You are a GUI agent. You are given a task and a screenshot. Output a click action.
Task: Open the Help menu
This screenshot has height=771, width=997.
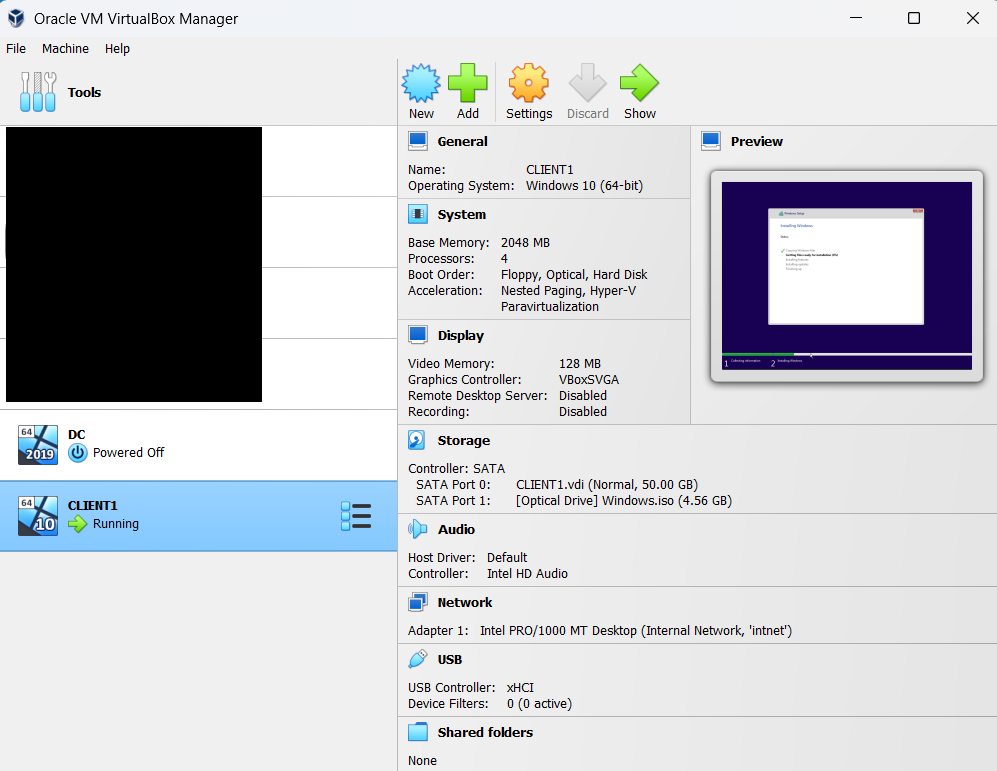pos(117,48)
